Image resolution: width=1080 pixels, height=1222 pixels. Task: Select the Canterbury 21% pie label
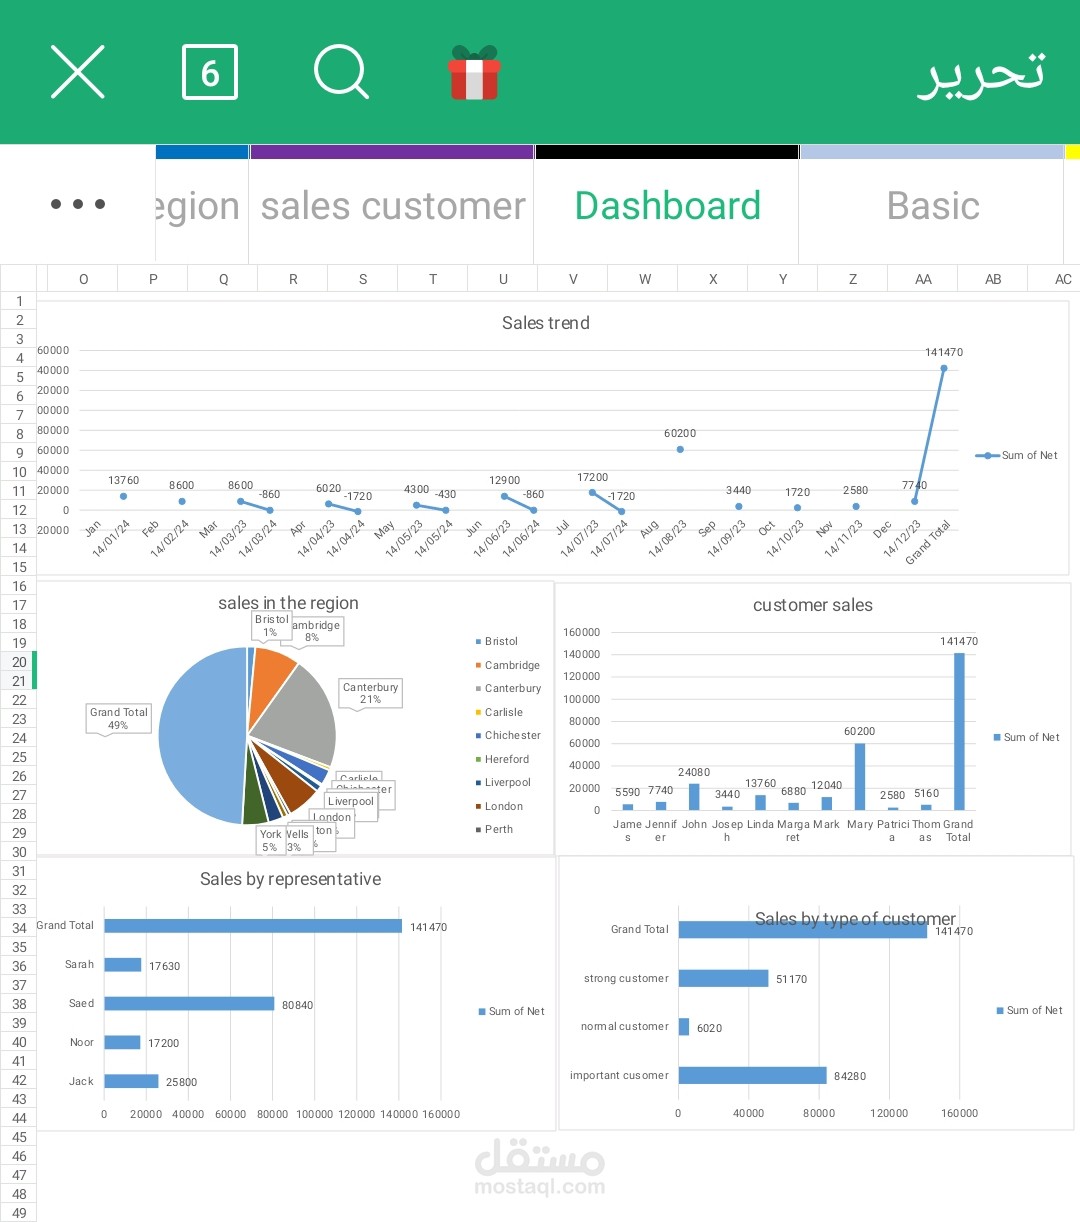[371, 693]
